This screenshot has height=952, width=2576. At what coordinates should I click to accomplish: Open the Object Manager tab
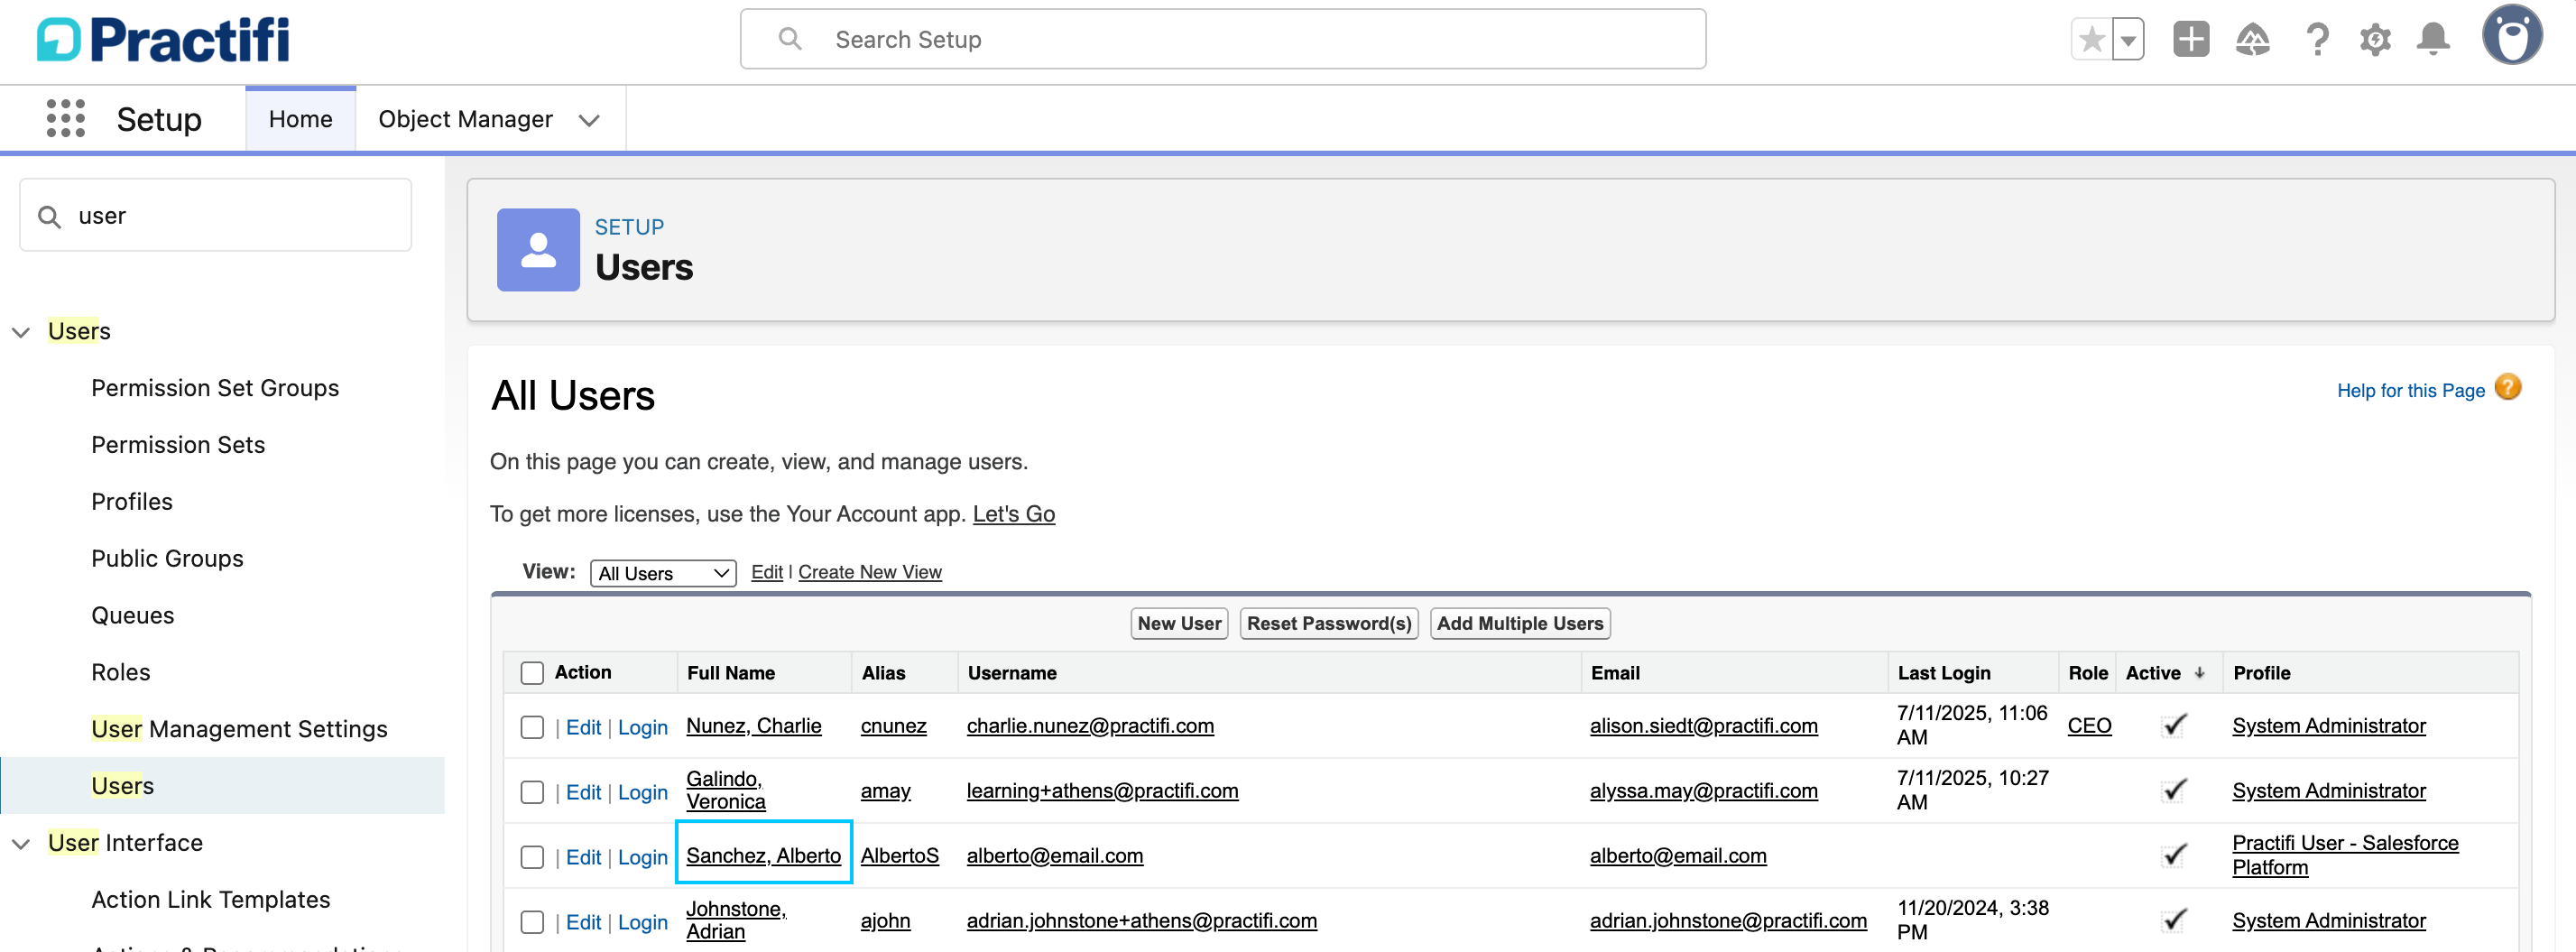click(x=465, y=119)
